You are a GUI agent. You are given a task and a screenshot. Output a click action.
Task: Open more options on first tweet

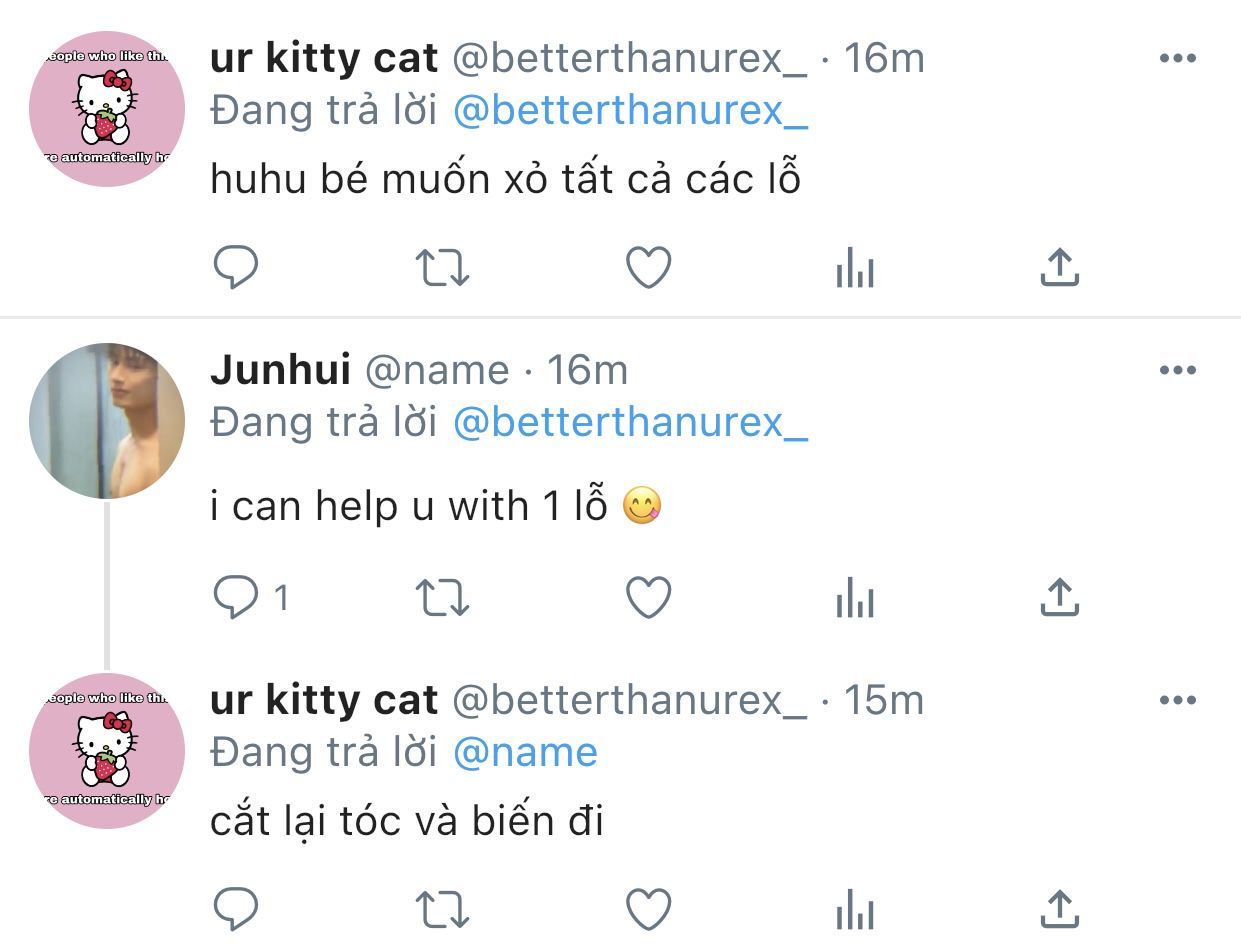[1177, 58]
